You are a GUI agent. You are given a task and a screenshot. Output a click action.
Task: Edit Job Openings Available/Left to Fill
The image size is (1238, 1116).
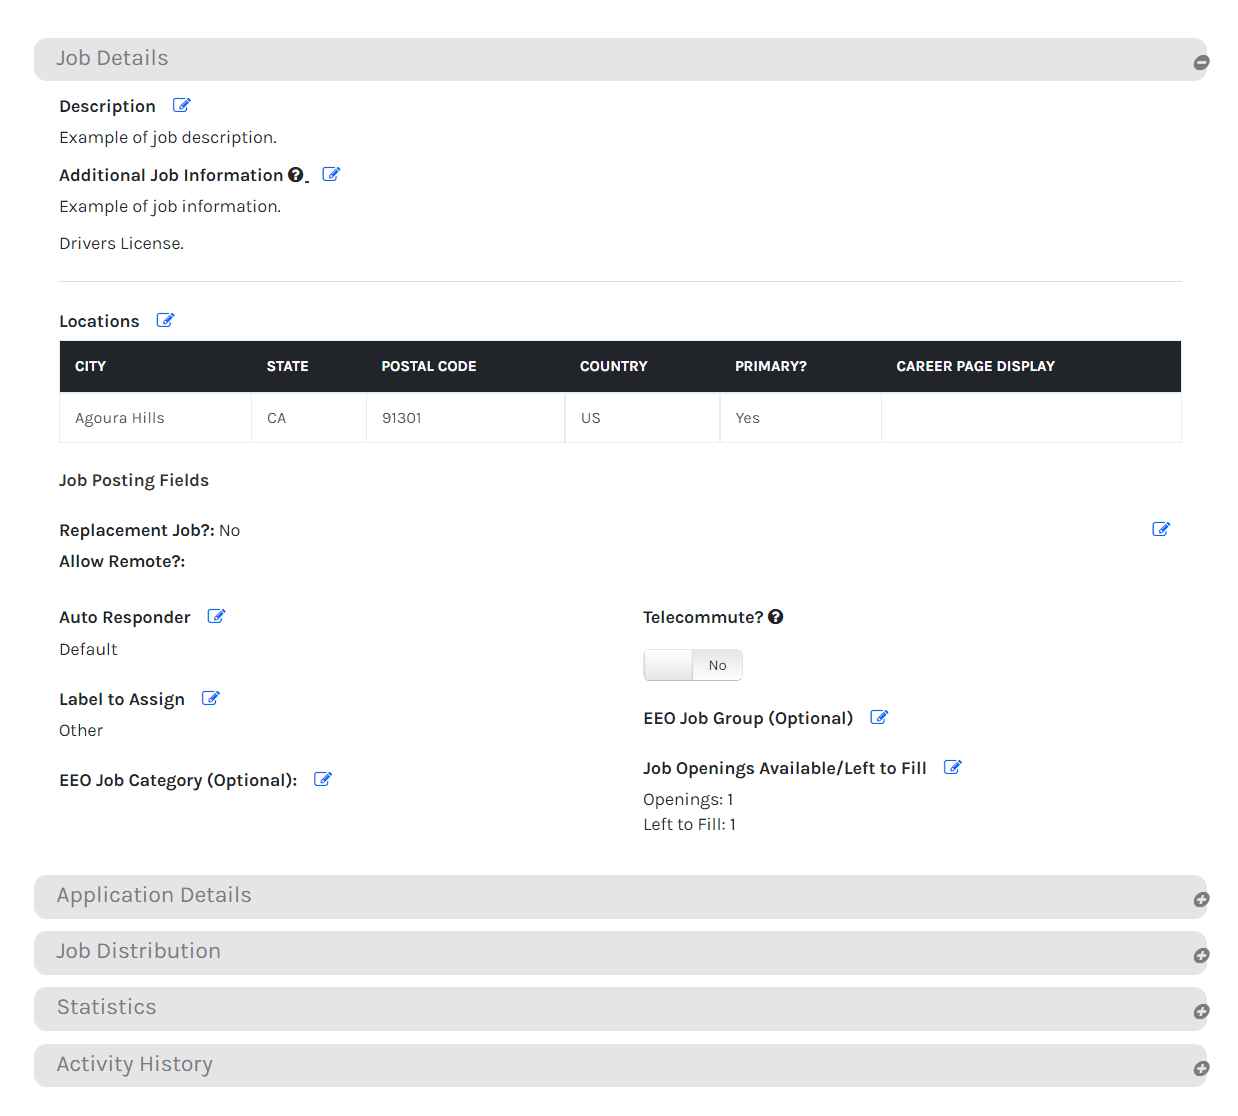tap(952, 767)
